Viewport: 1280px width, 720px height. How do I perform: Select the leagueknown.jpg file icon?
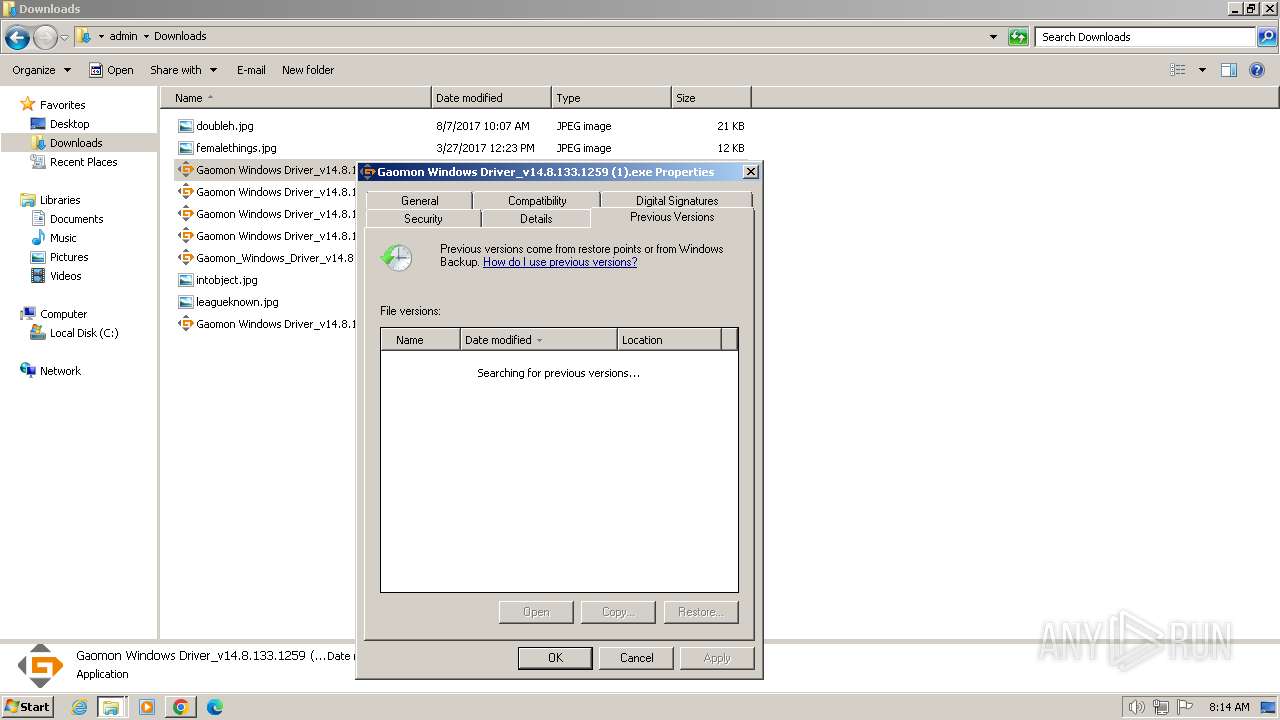click(185, 302)
